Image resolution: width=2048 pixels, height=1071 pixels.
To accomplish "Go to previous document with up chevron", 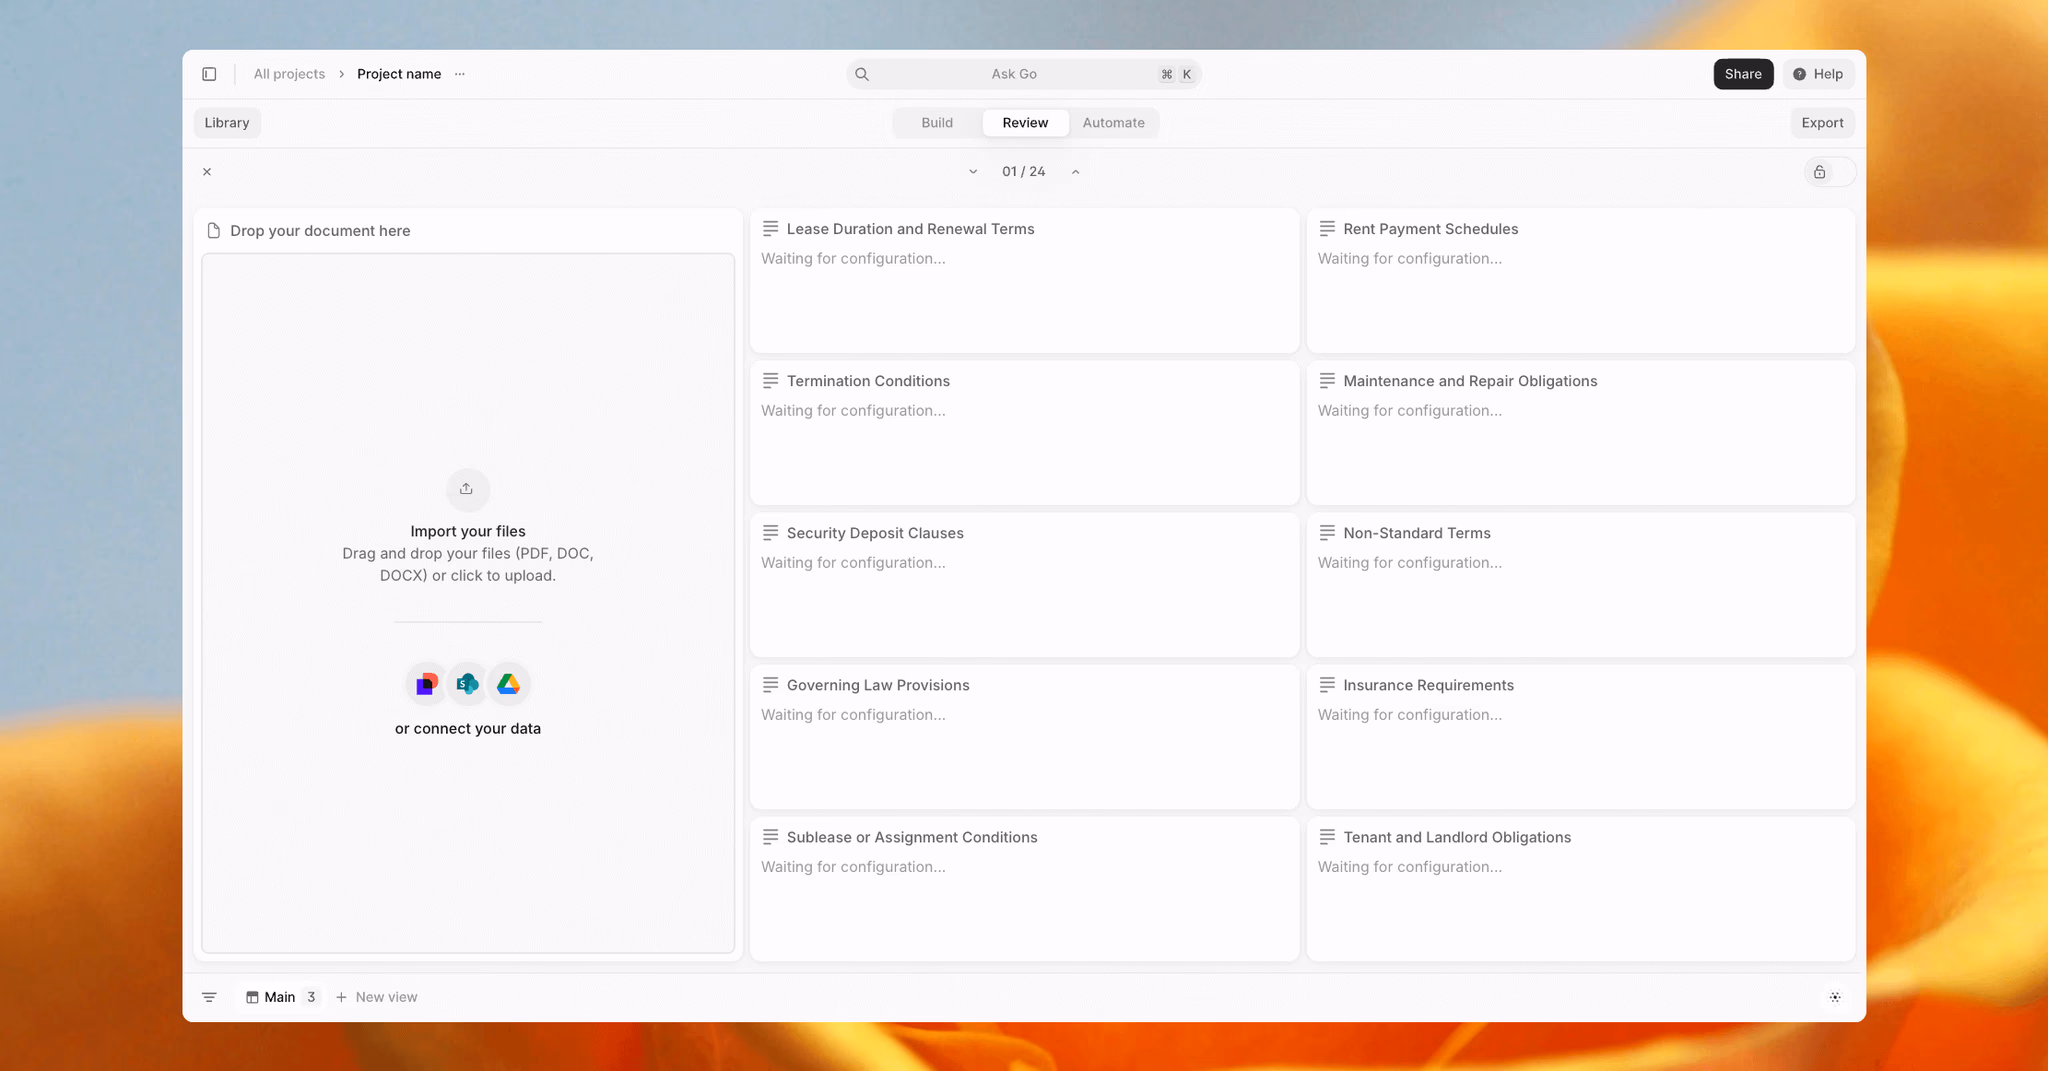I will [1076, 172].
